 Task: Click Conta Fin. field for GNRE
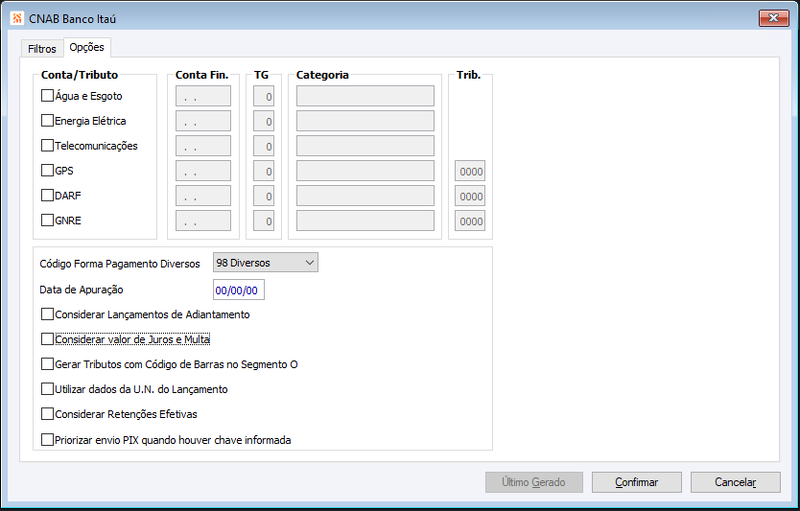coord(203,221)
